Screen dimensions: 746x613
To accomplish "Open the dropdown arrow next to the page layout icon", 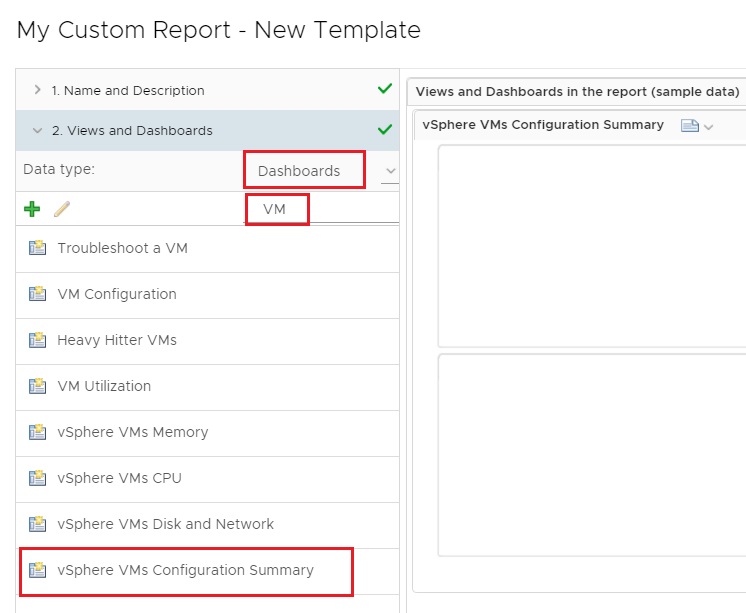I will (x=708, y=127).
